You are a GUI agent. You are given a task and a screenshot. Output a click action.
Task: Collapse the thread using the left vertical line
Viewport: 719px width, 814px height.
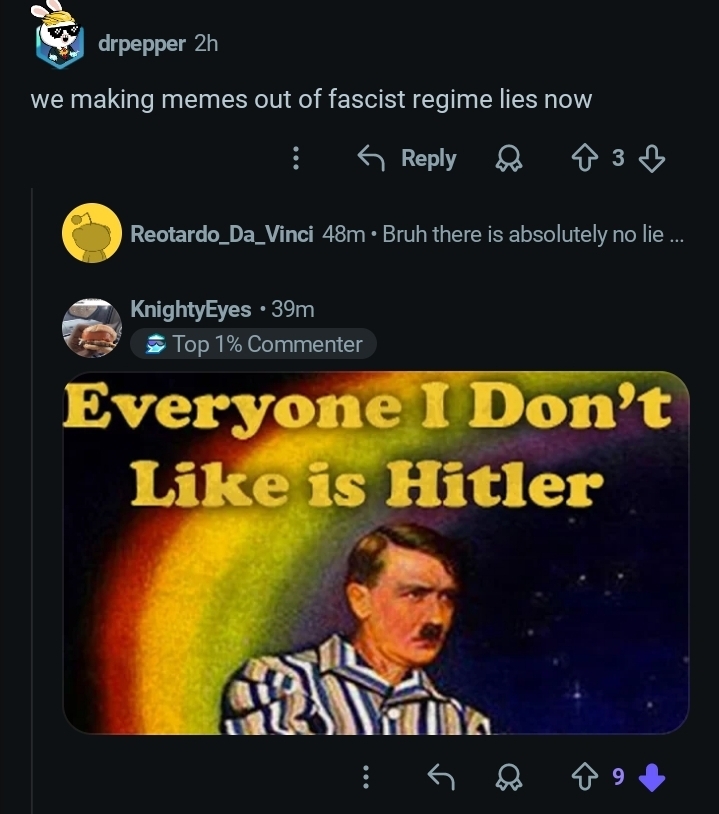click(x=32, y=500)
